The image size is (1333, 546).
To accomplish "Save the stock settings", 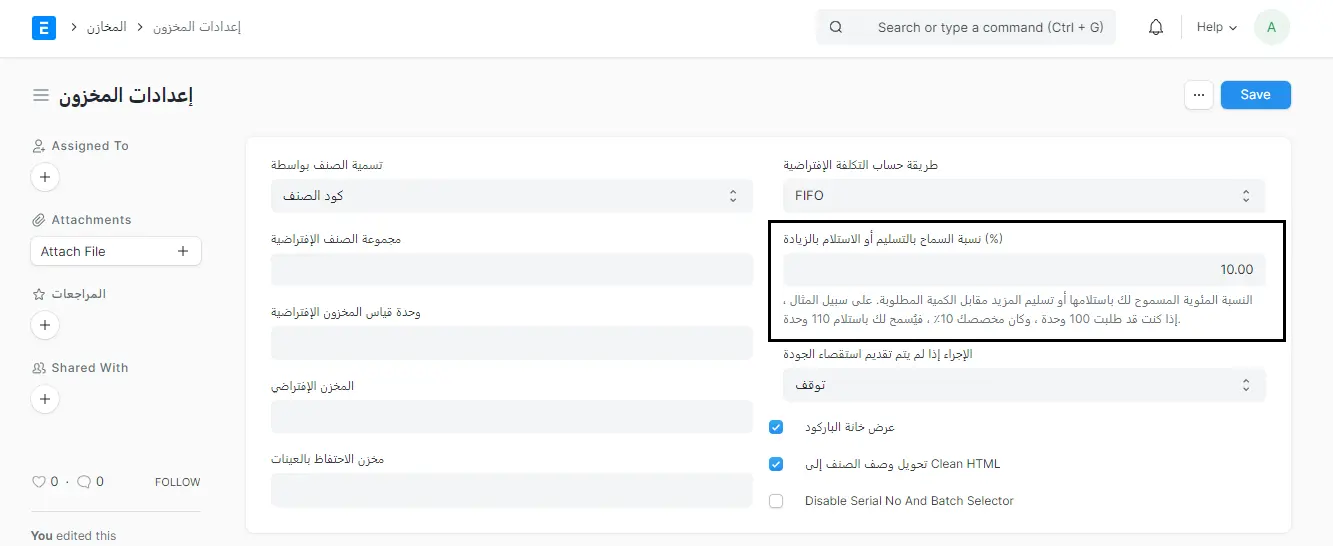I will [1255, 95].
